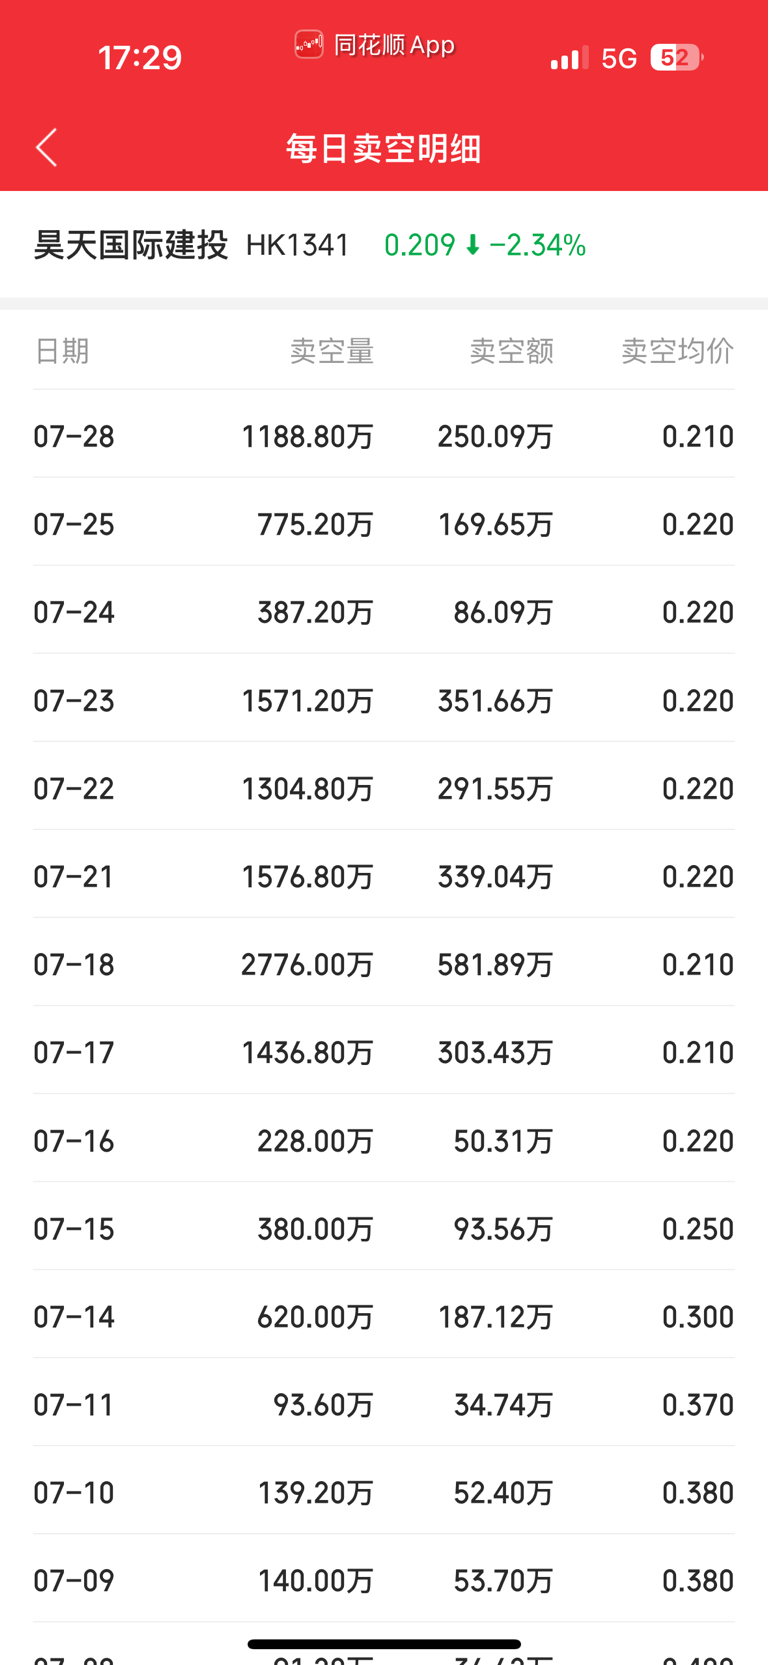Tap the battery indicator icon

[677, 58]
